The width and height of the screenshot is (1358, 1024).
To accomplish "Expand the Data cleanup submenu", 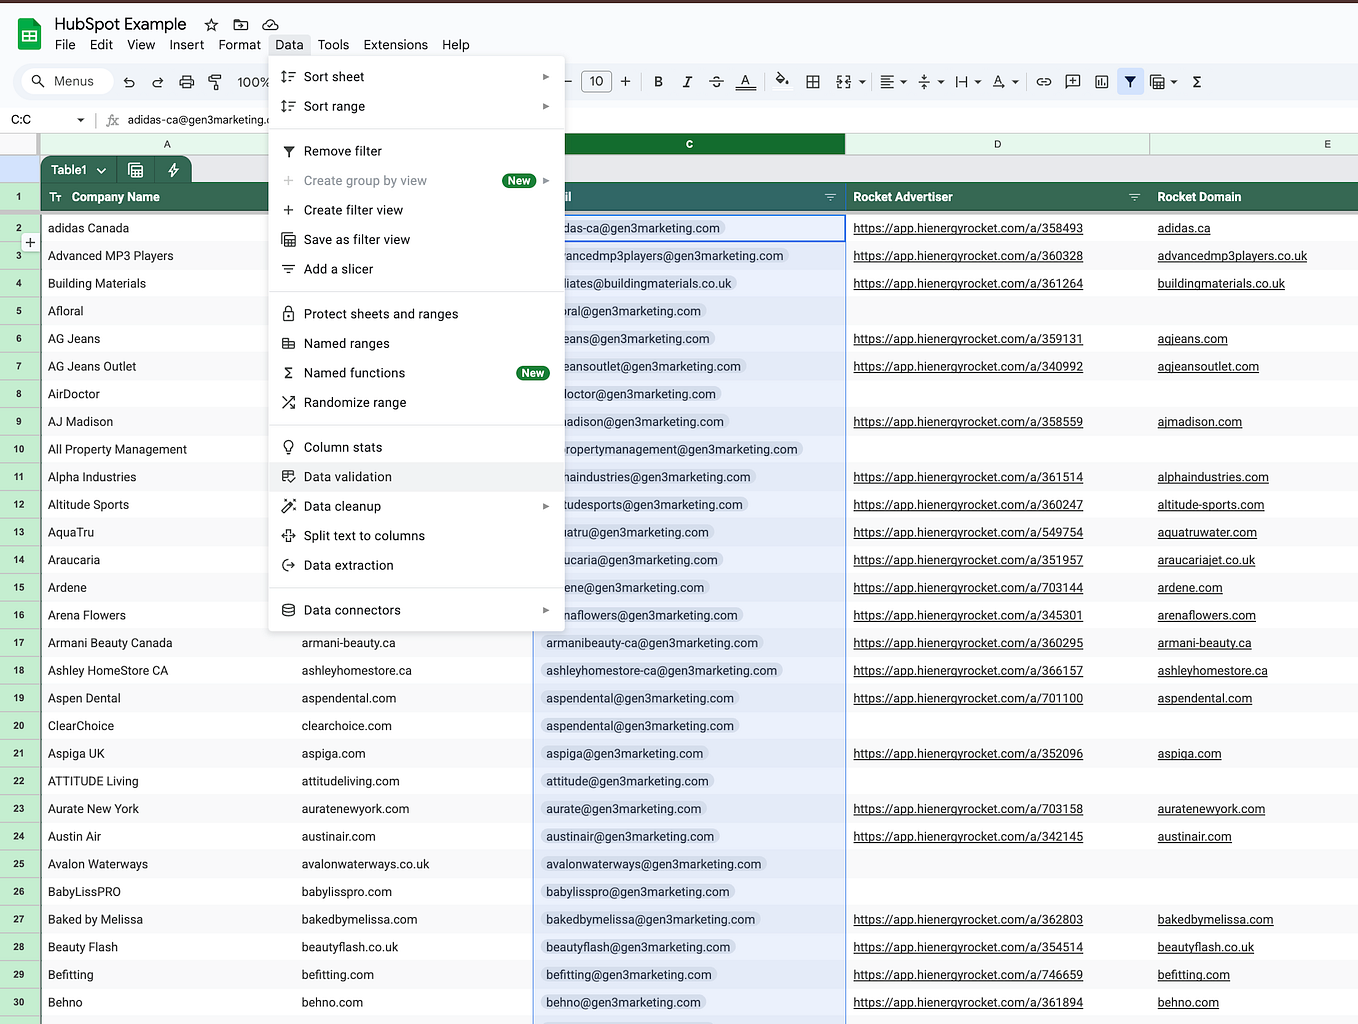I will [545, 506].
